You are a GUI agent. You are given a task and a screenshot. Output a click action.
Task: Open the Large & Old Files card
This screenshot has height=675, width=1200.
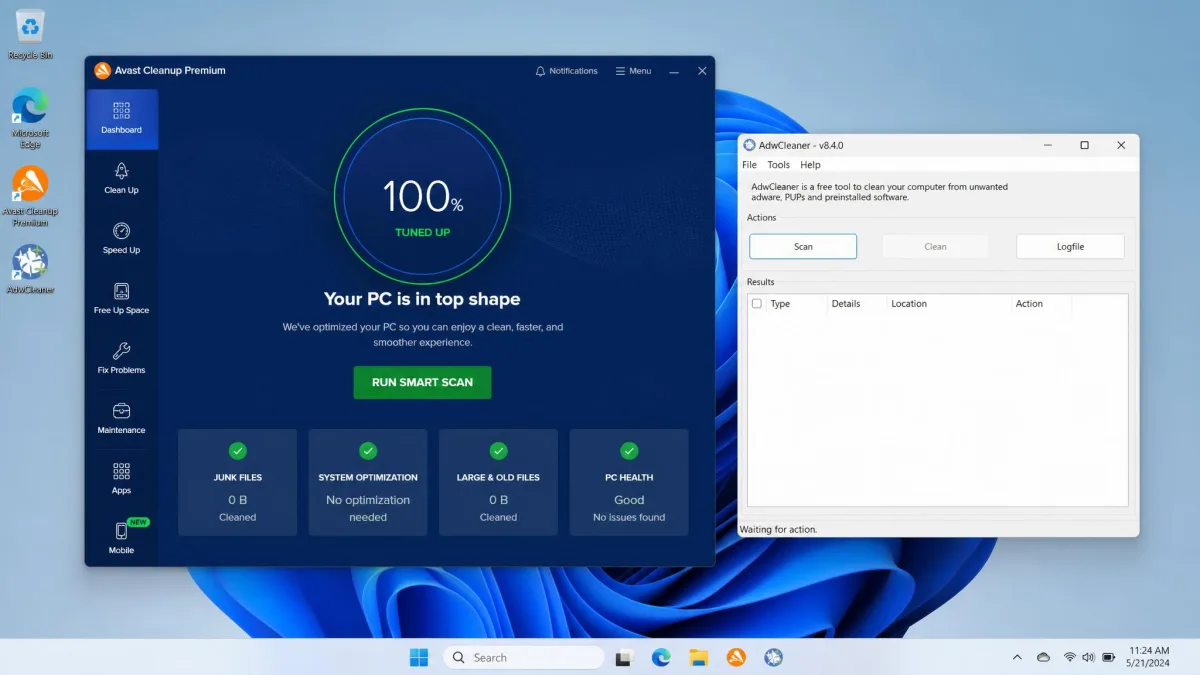[498, 482]
